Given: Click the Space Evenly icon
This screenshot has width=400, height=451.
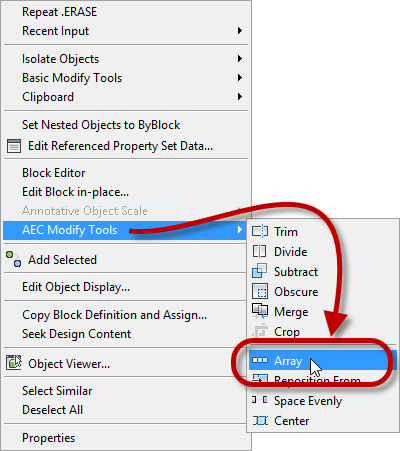Looking at the screenshot, I should pyautogui.click(x=260, y=400).
